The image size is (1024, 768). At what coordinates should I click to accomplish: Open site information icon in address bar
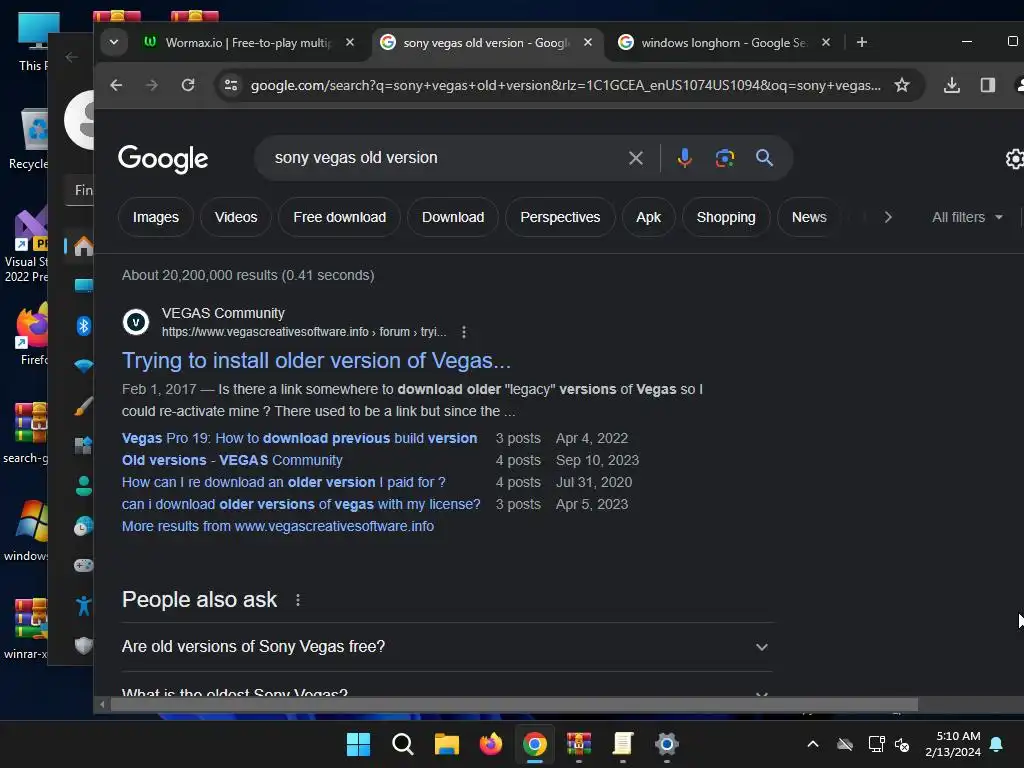(x=231, y=85)
